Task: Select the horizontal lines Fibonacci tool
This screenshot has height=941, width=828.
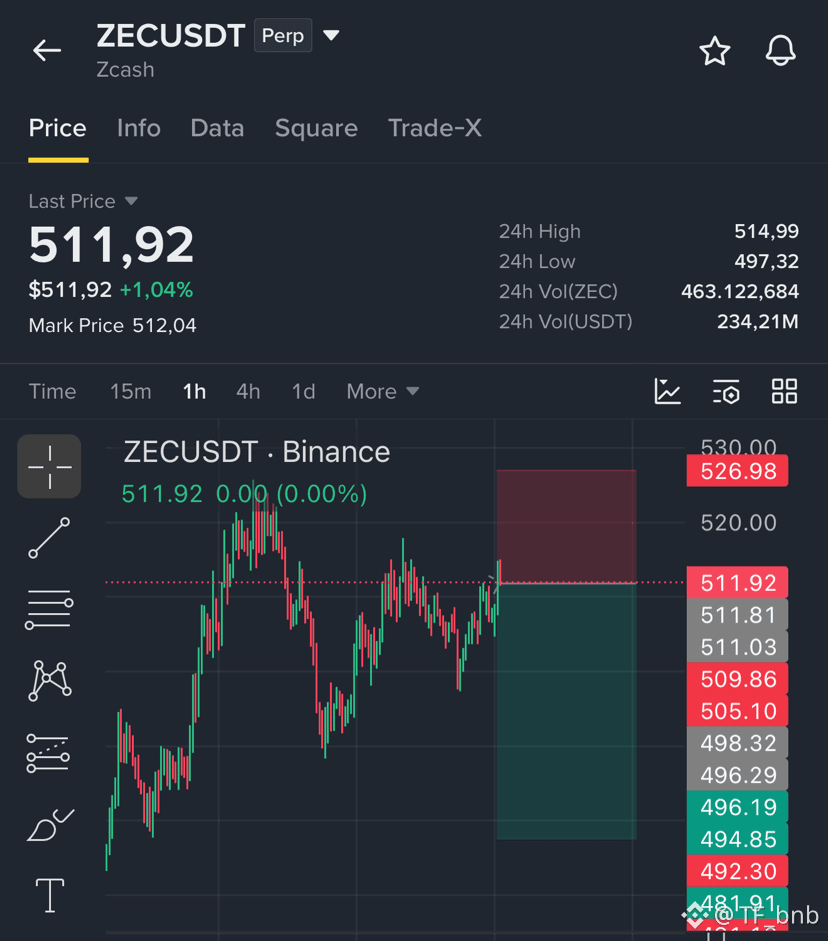Action: click(x=49, y=609)
